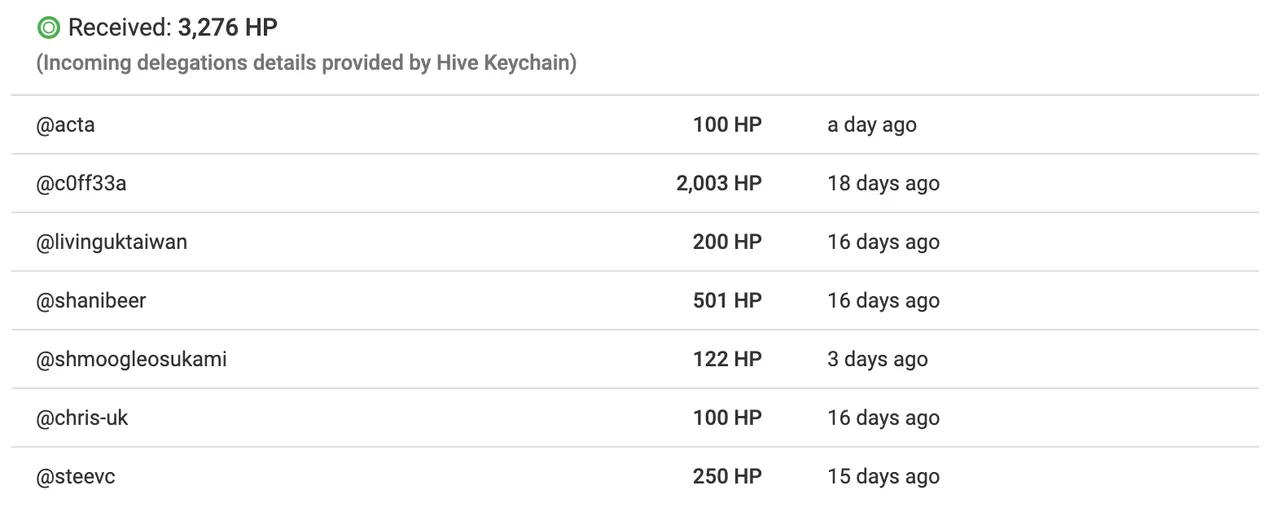Go to the @shmoogleosukami account
The height and width of the screenshot is (524, 1280).
coord(131,359)
